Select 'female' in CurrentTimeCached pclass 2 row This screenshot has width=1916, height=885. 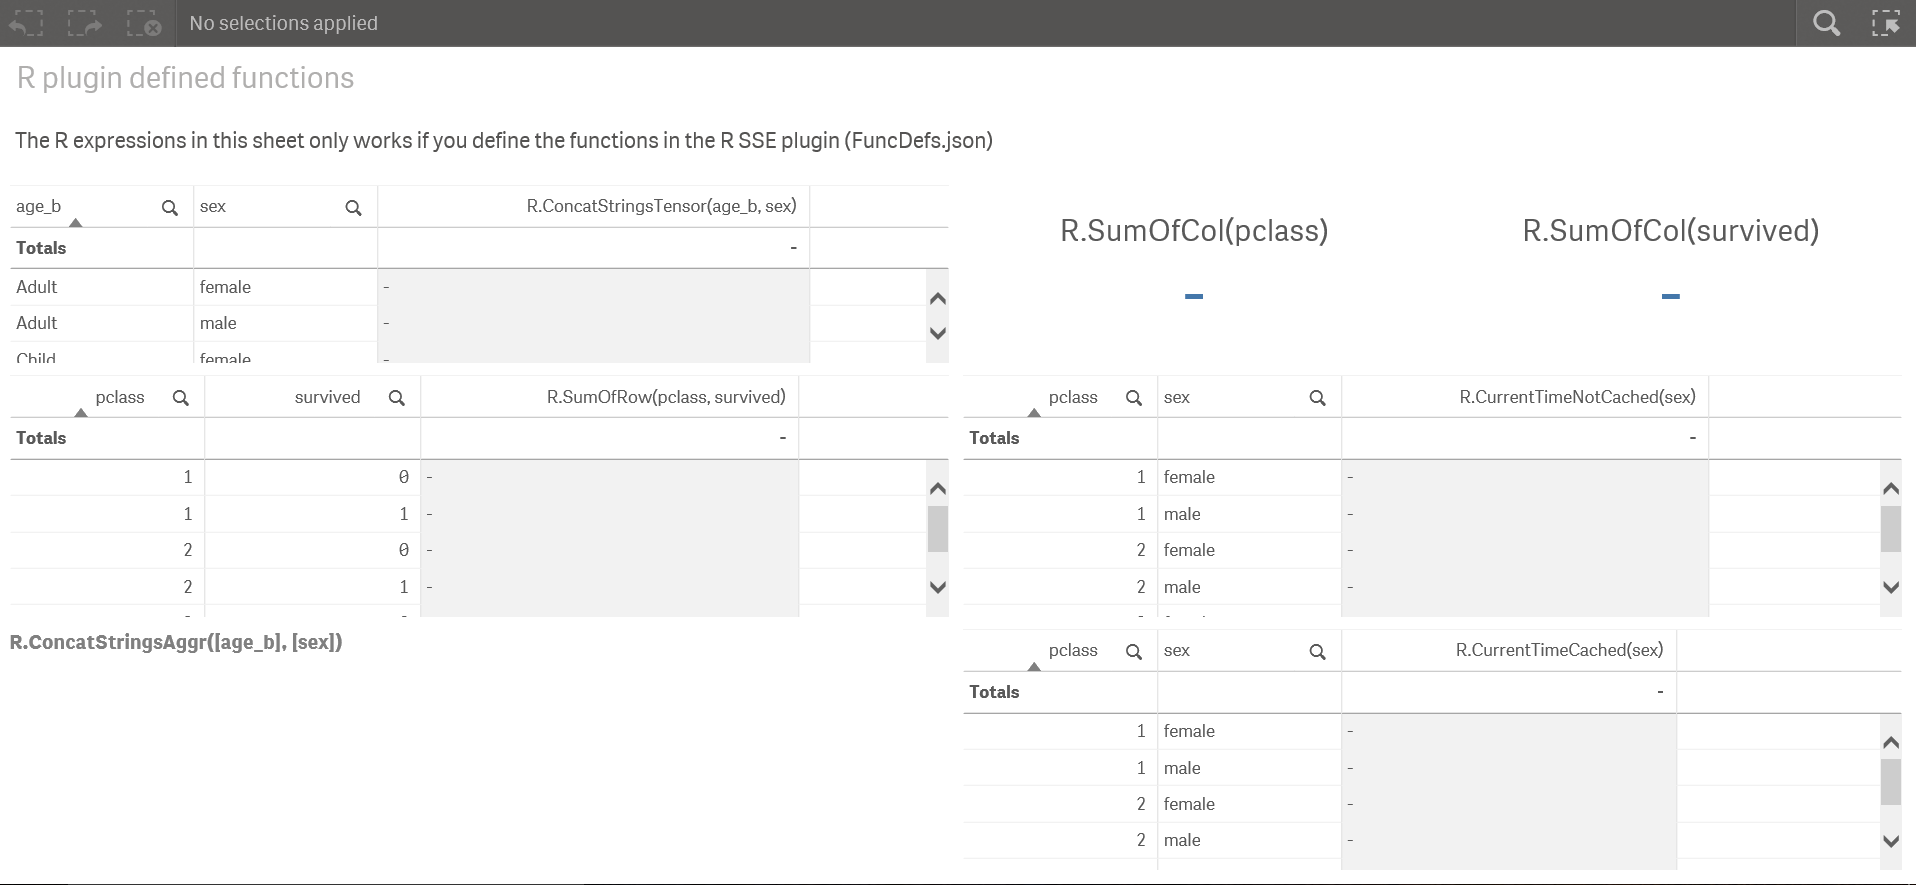(x=1249, y=804)
